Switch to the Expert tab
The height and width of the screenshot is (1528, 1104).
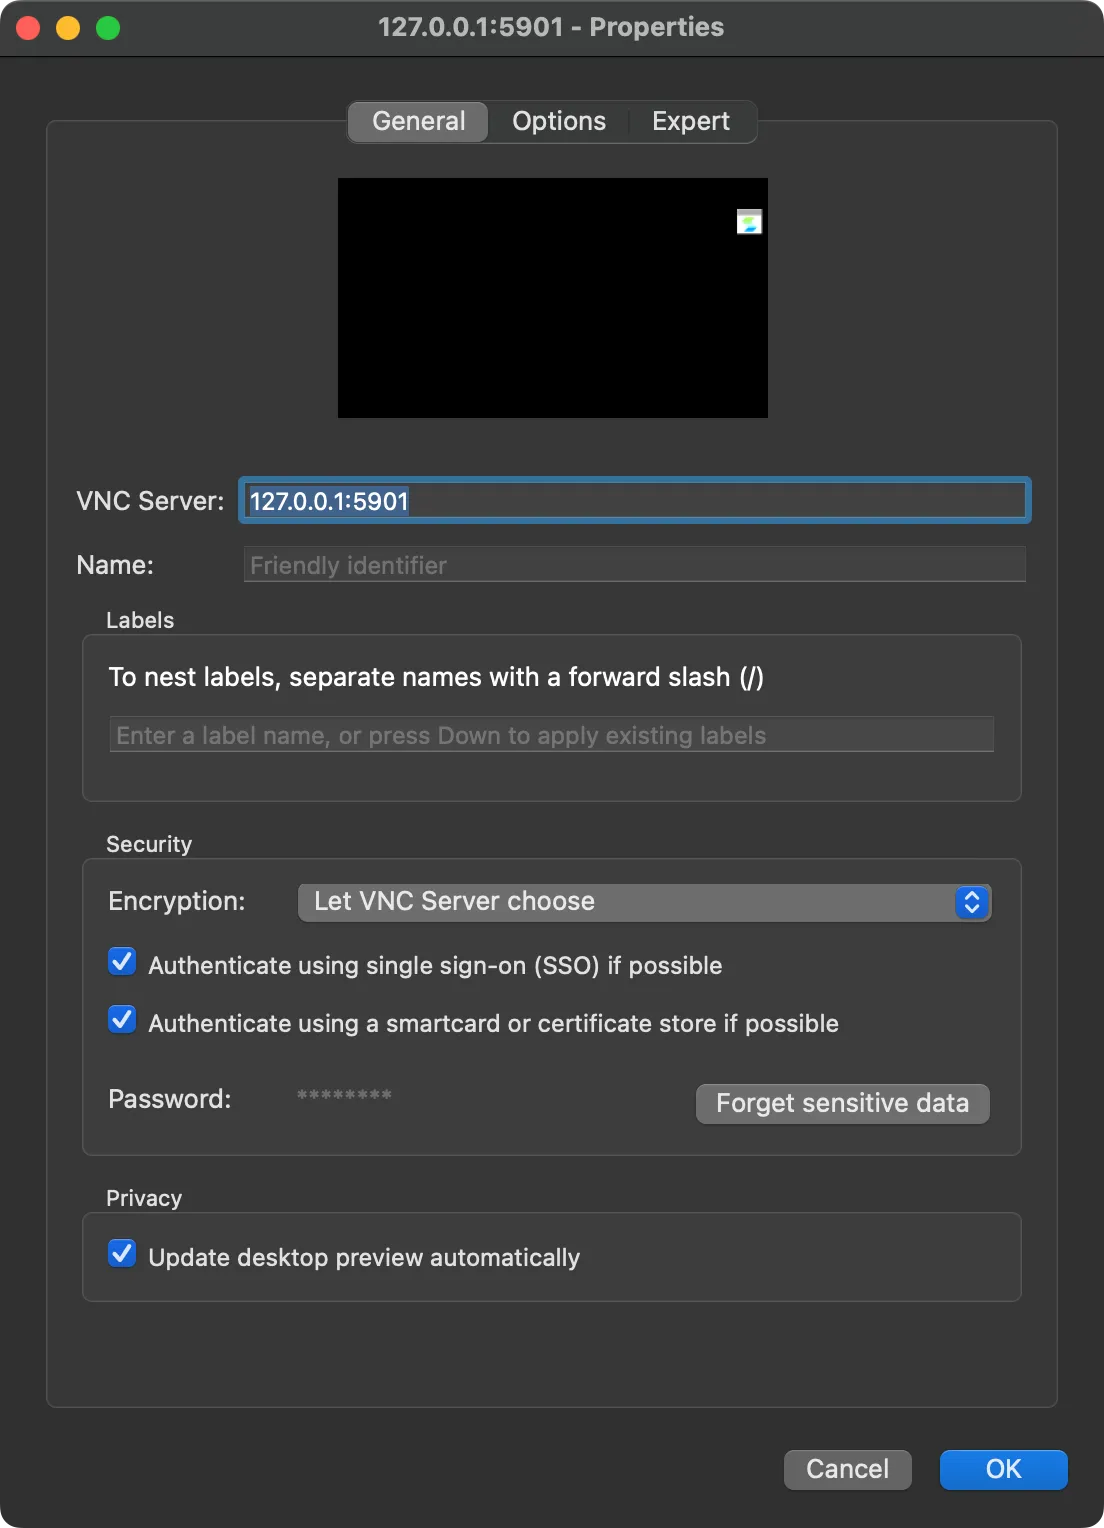[690, 121]
